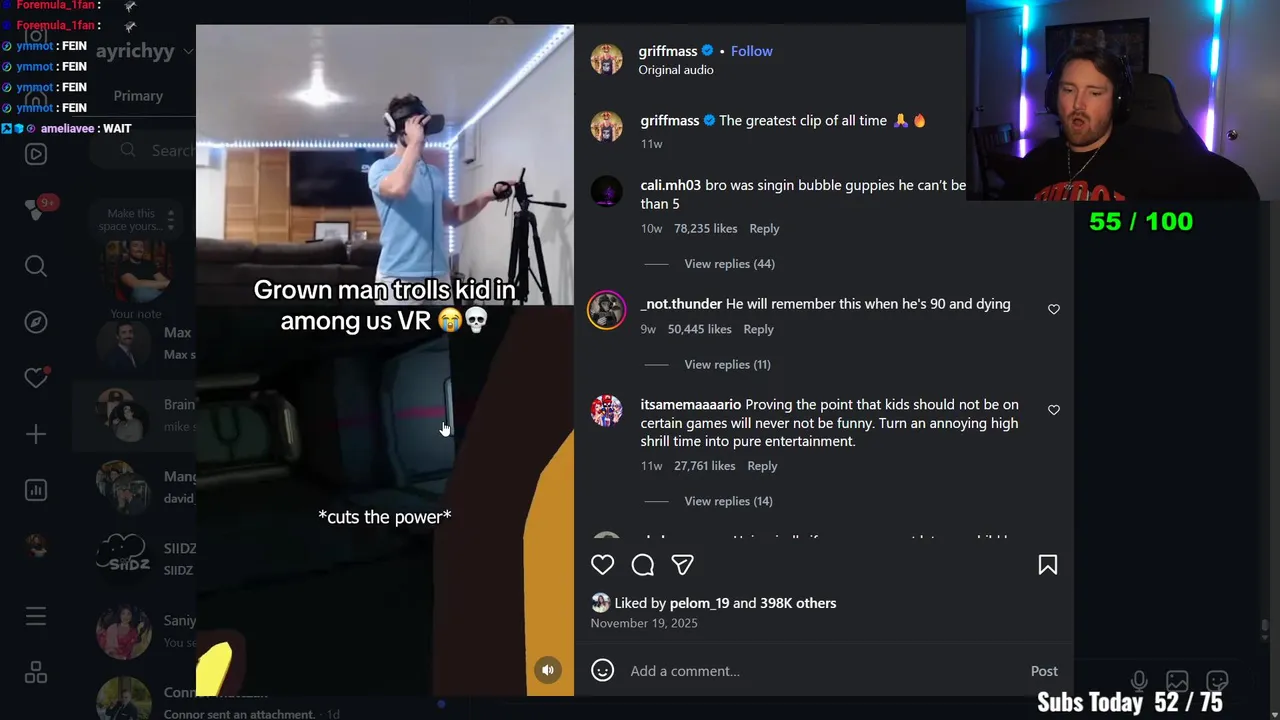Mute the reel audio with the speaker icon

(x=548, y=670)
